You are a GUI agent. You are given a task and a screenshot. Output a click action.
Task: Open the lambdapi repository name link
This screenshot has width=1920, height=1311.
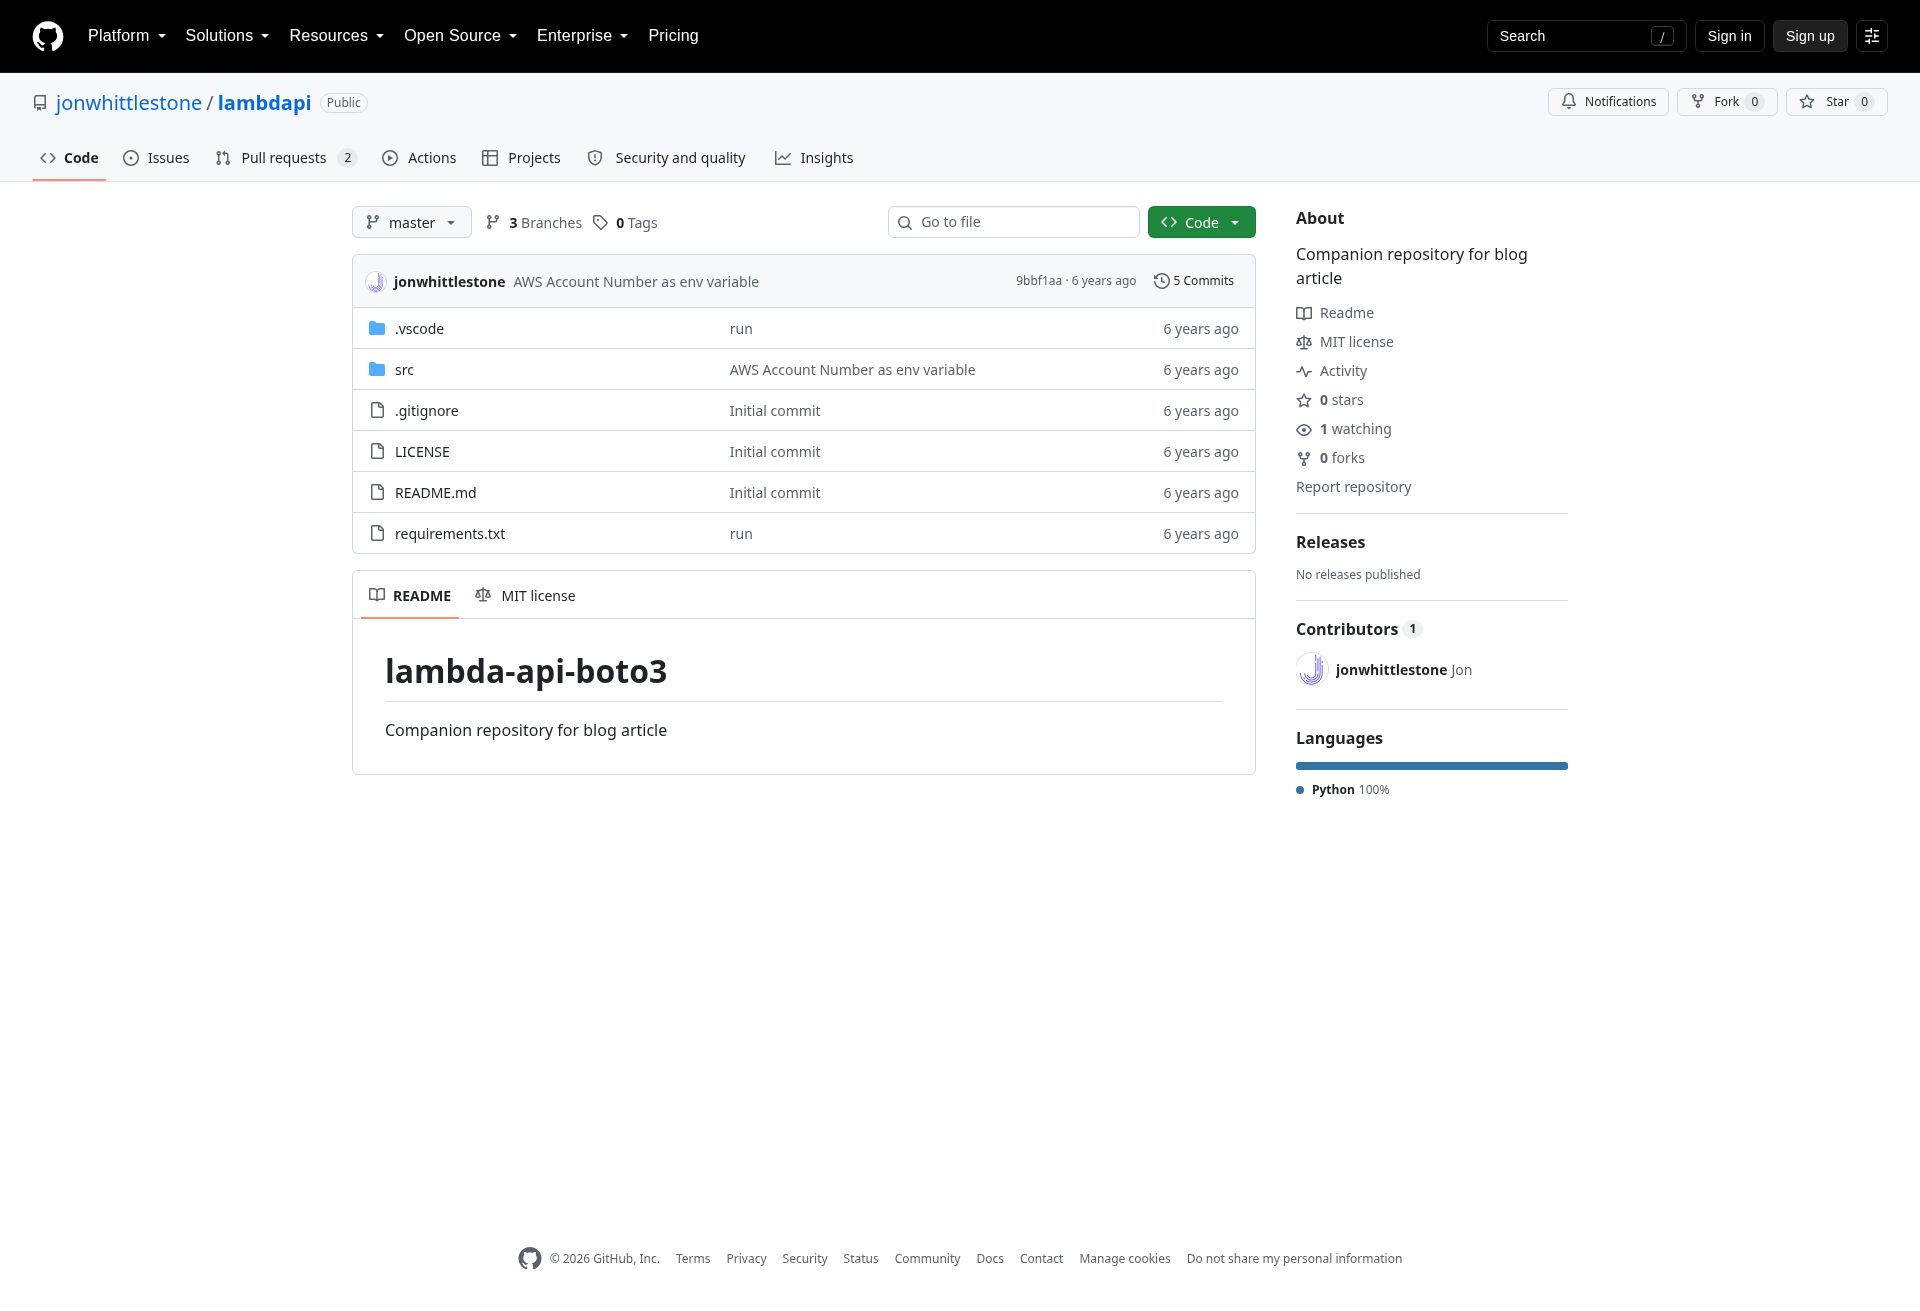(264, 103)
